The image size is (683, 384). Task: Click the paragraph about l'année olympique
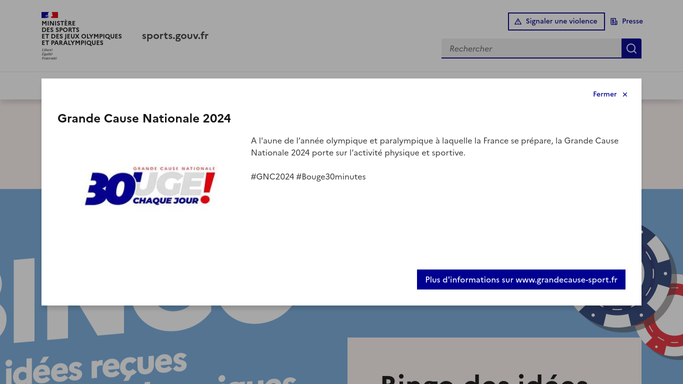435,147
